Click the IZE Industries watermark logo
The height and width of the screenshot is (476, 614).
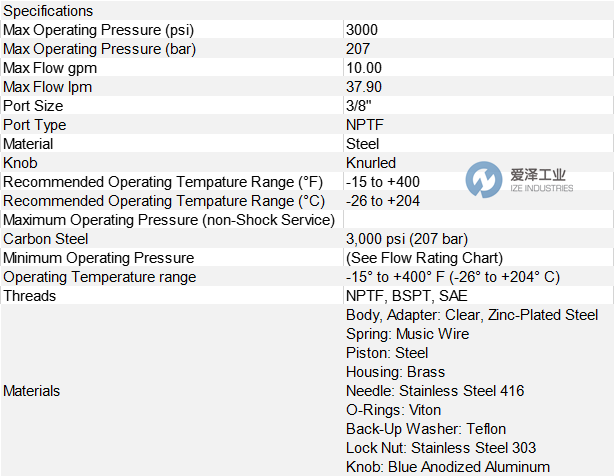coord(518,181)
